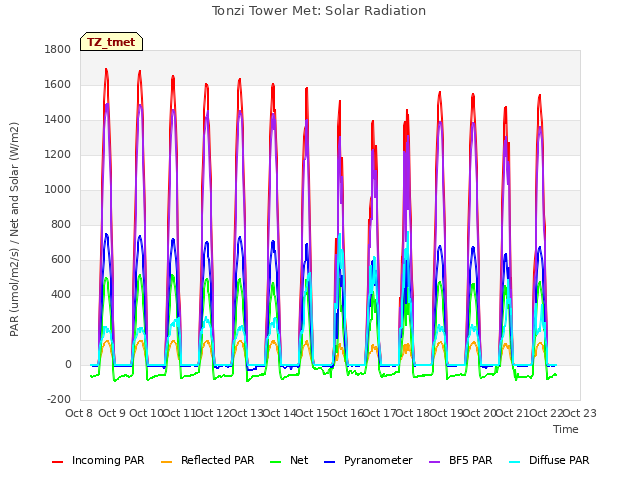Click the Oct 9 Incoming PAR peak
Screen dimensions: 640x480
[x=106, y=69]
